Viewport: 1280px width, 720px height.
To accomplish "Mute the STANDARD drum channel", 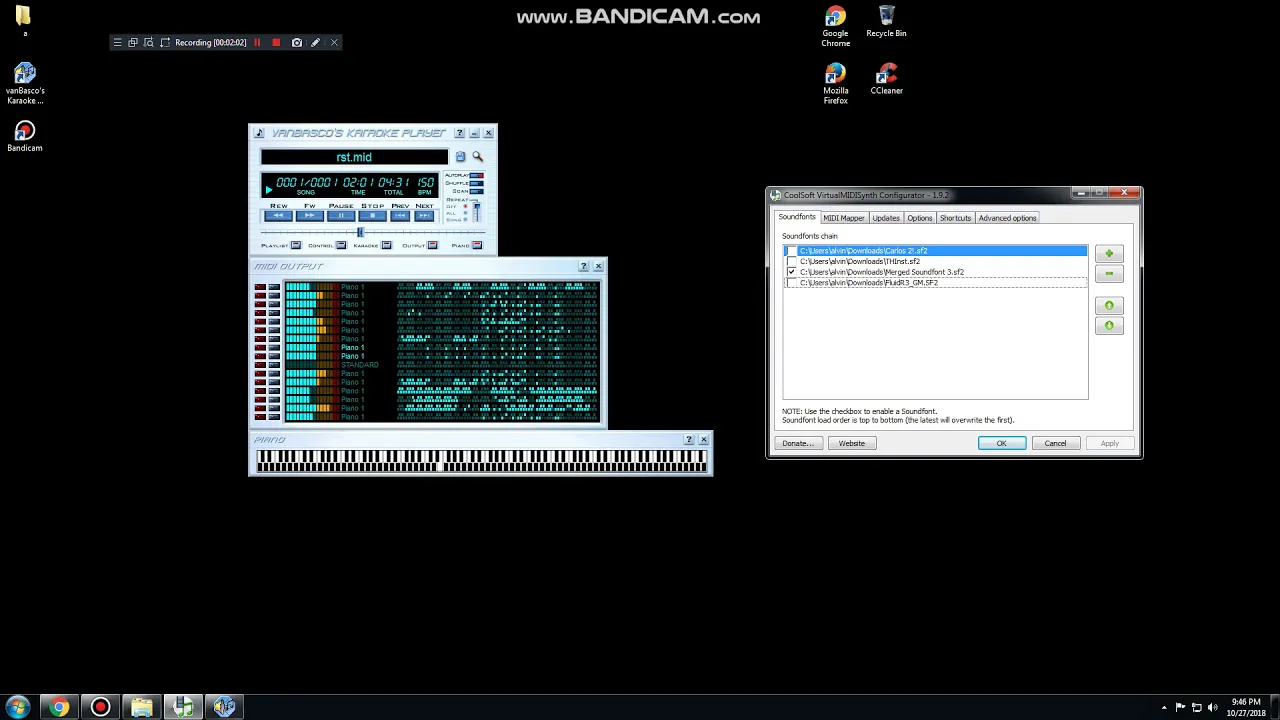I will (260, 365).
